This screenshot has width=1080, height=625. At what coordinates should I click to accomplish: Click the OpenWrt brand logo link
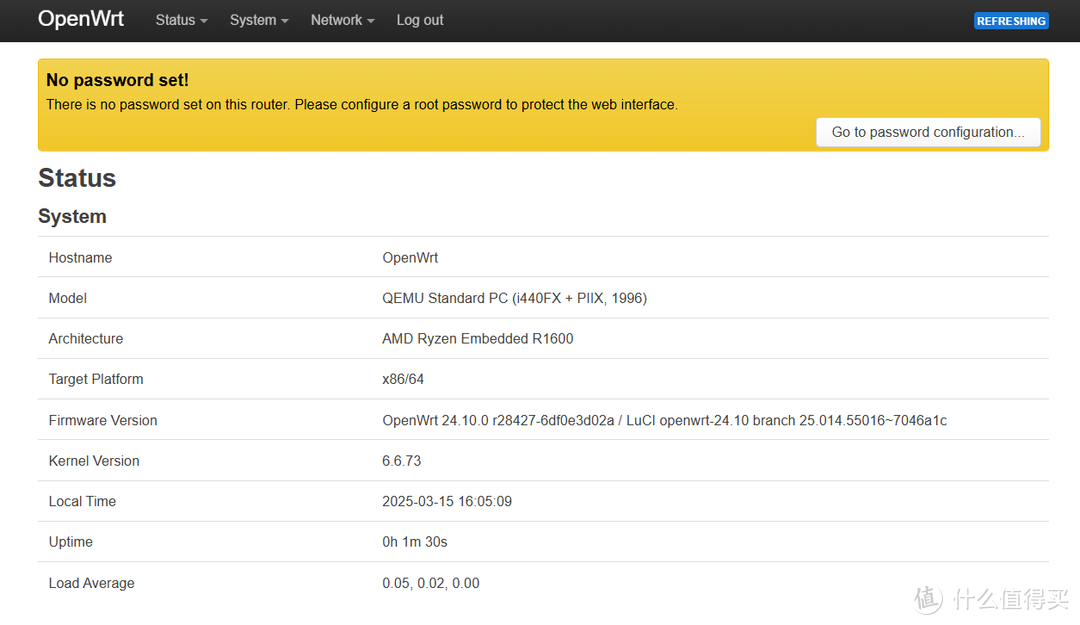point(81,19)
